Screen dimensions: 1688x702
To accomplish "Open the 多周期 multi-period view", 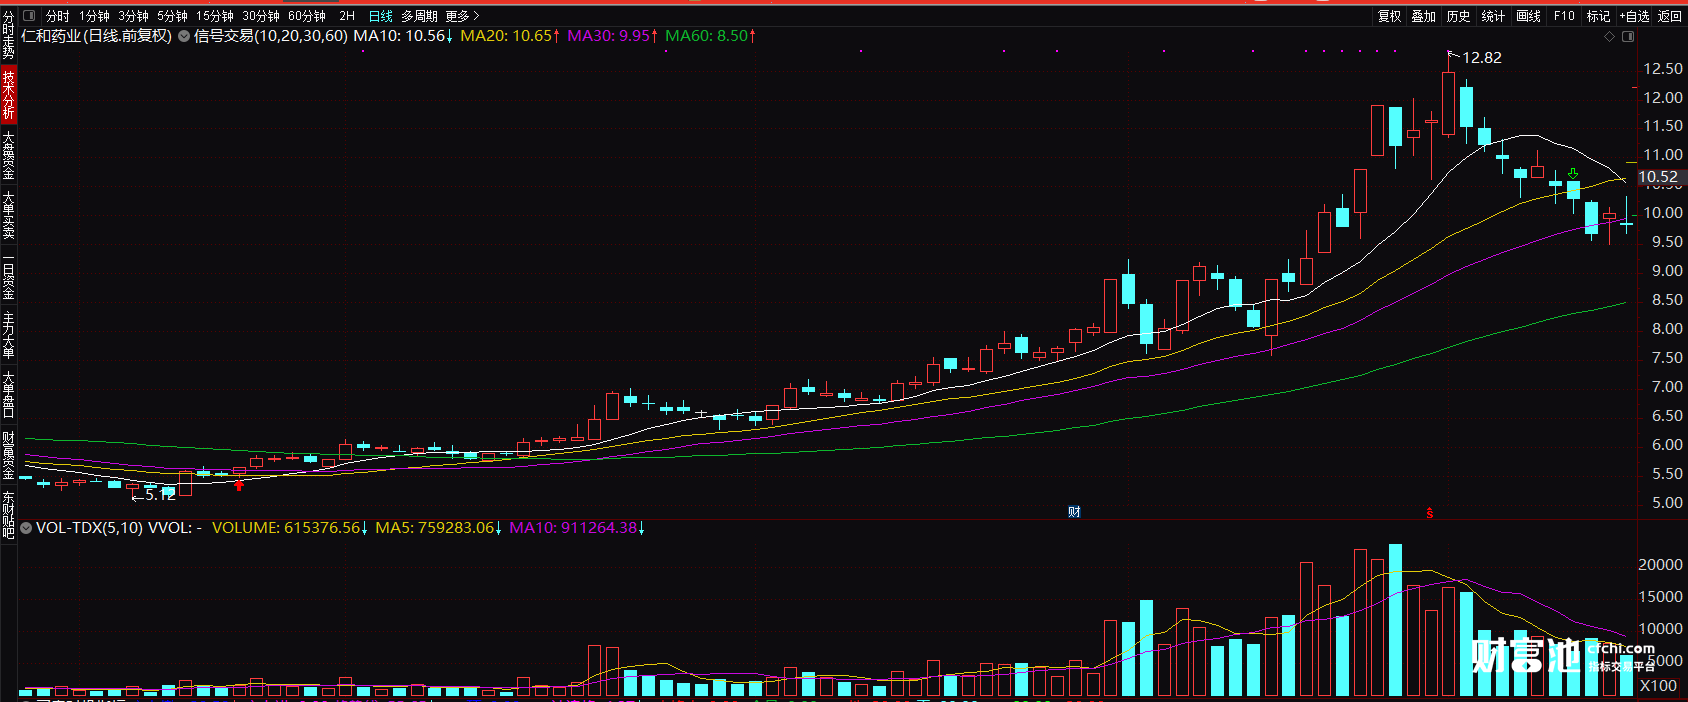I will point(419,16).
